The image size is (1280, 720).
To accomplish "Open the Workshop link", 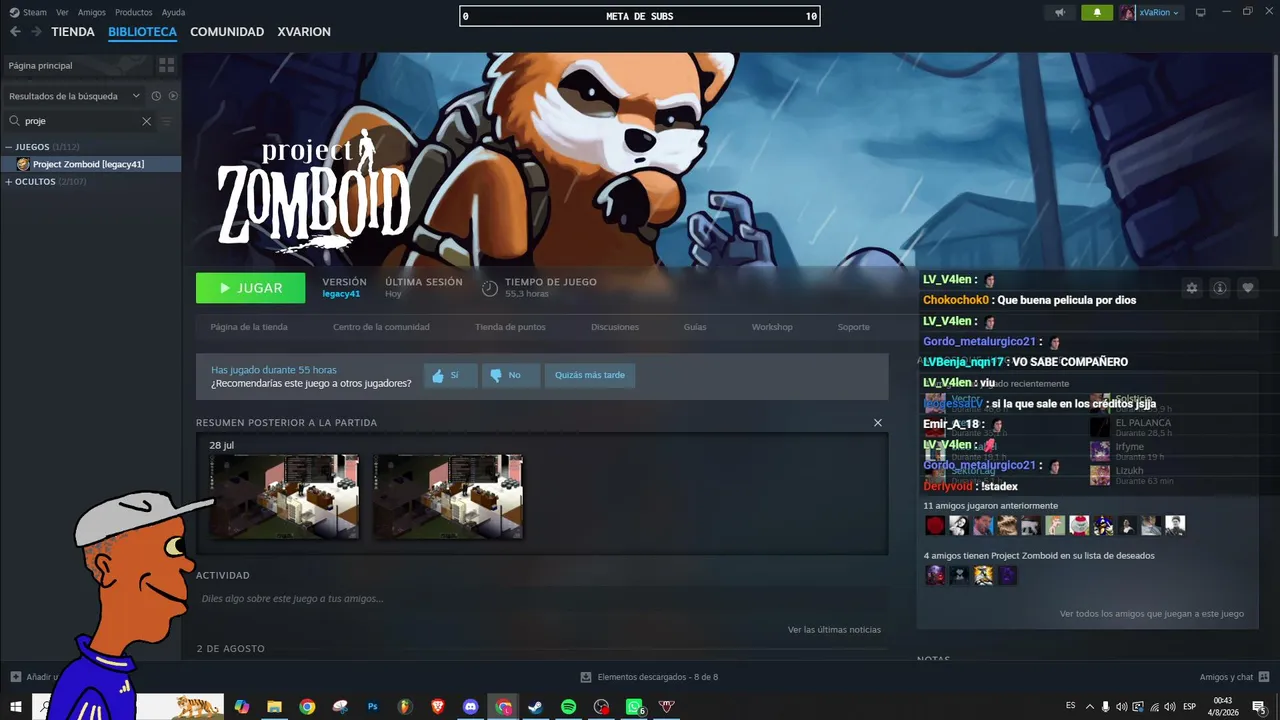I will point(772,327).
